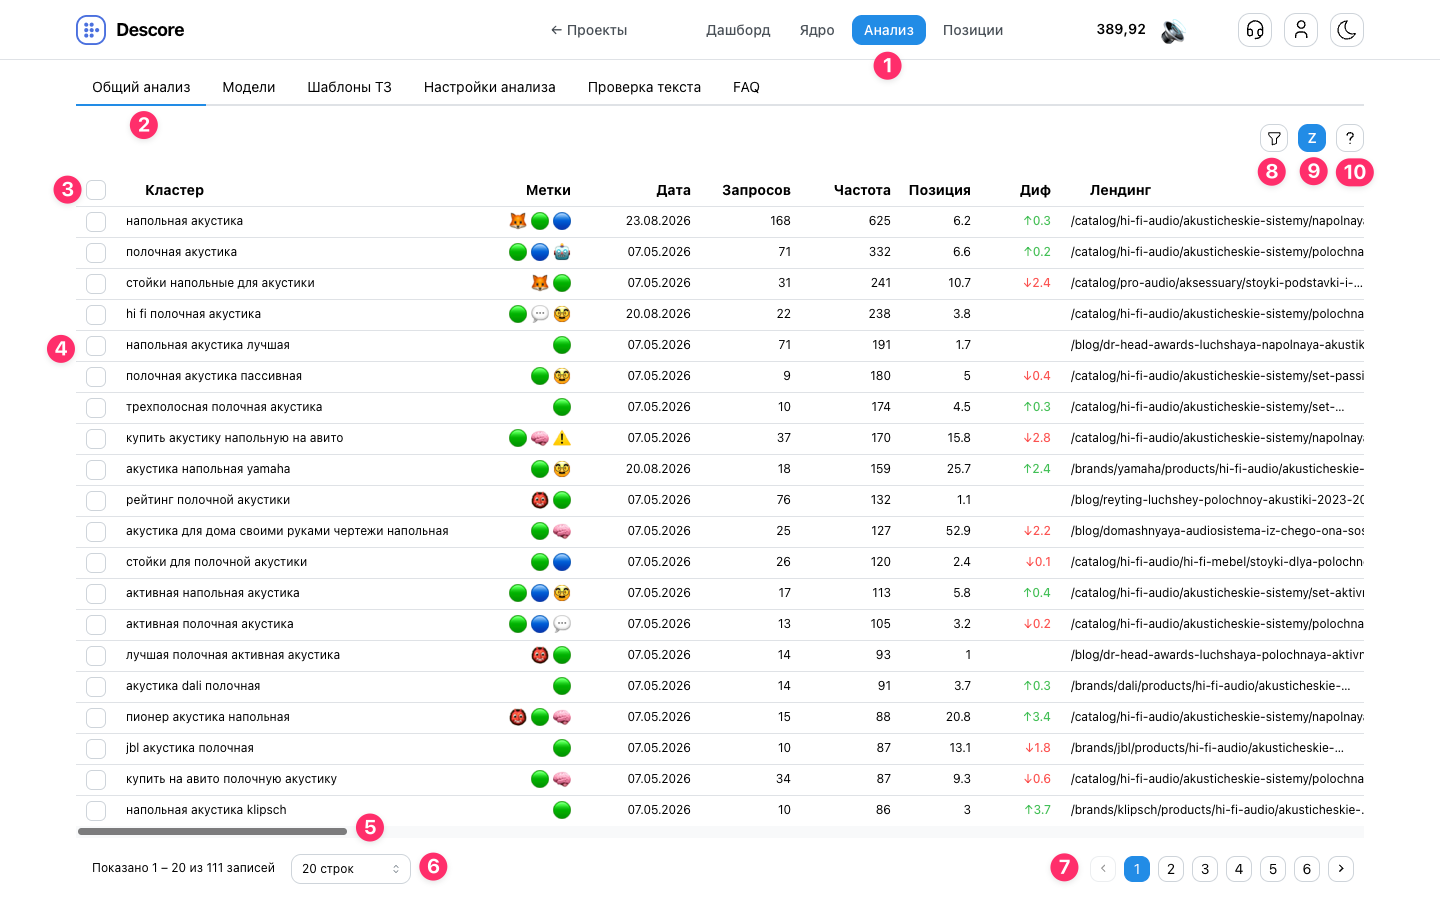Click blue label in стойки для полочной акустики row
Viewport: 1440px width, 900px height.
(562, 562)
